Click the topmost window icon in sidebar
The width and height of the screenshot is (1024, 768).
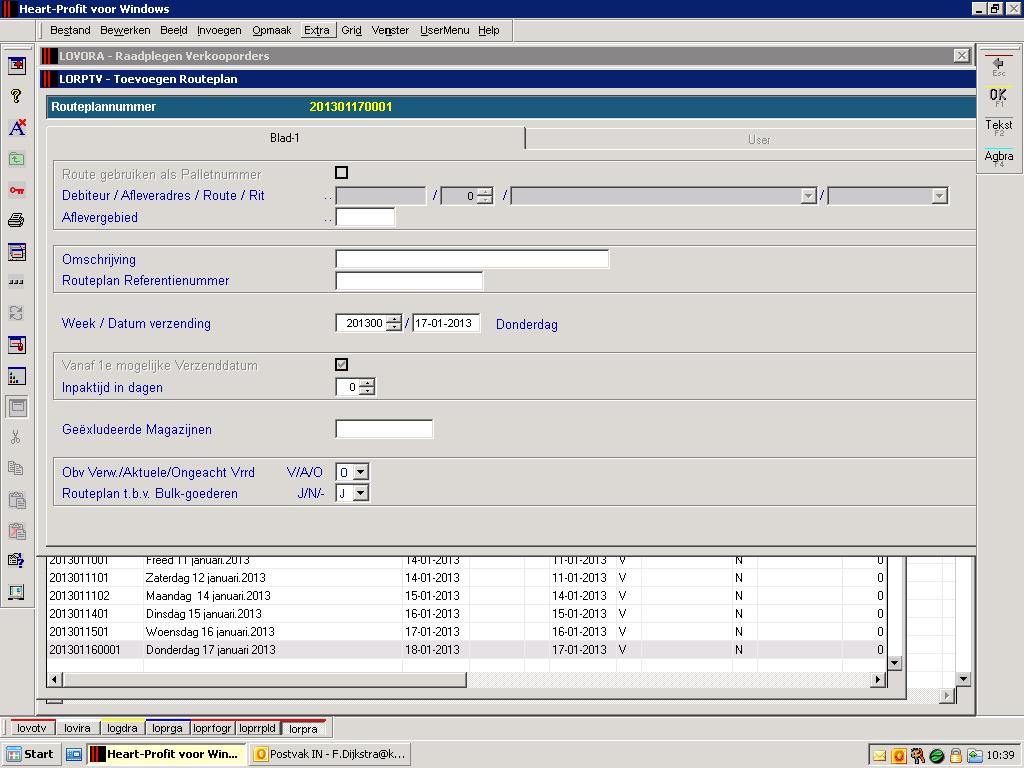point(16,65)
